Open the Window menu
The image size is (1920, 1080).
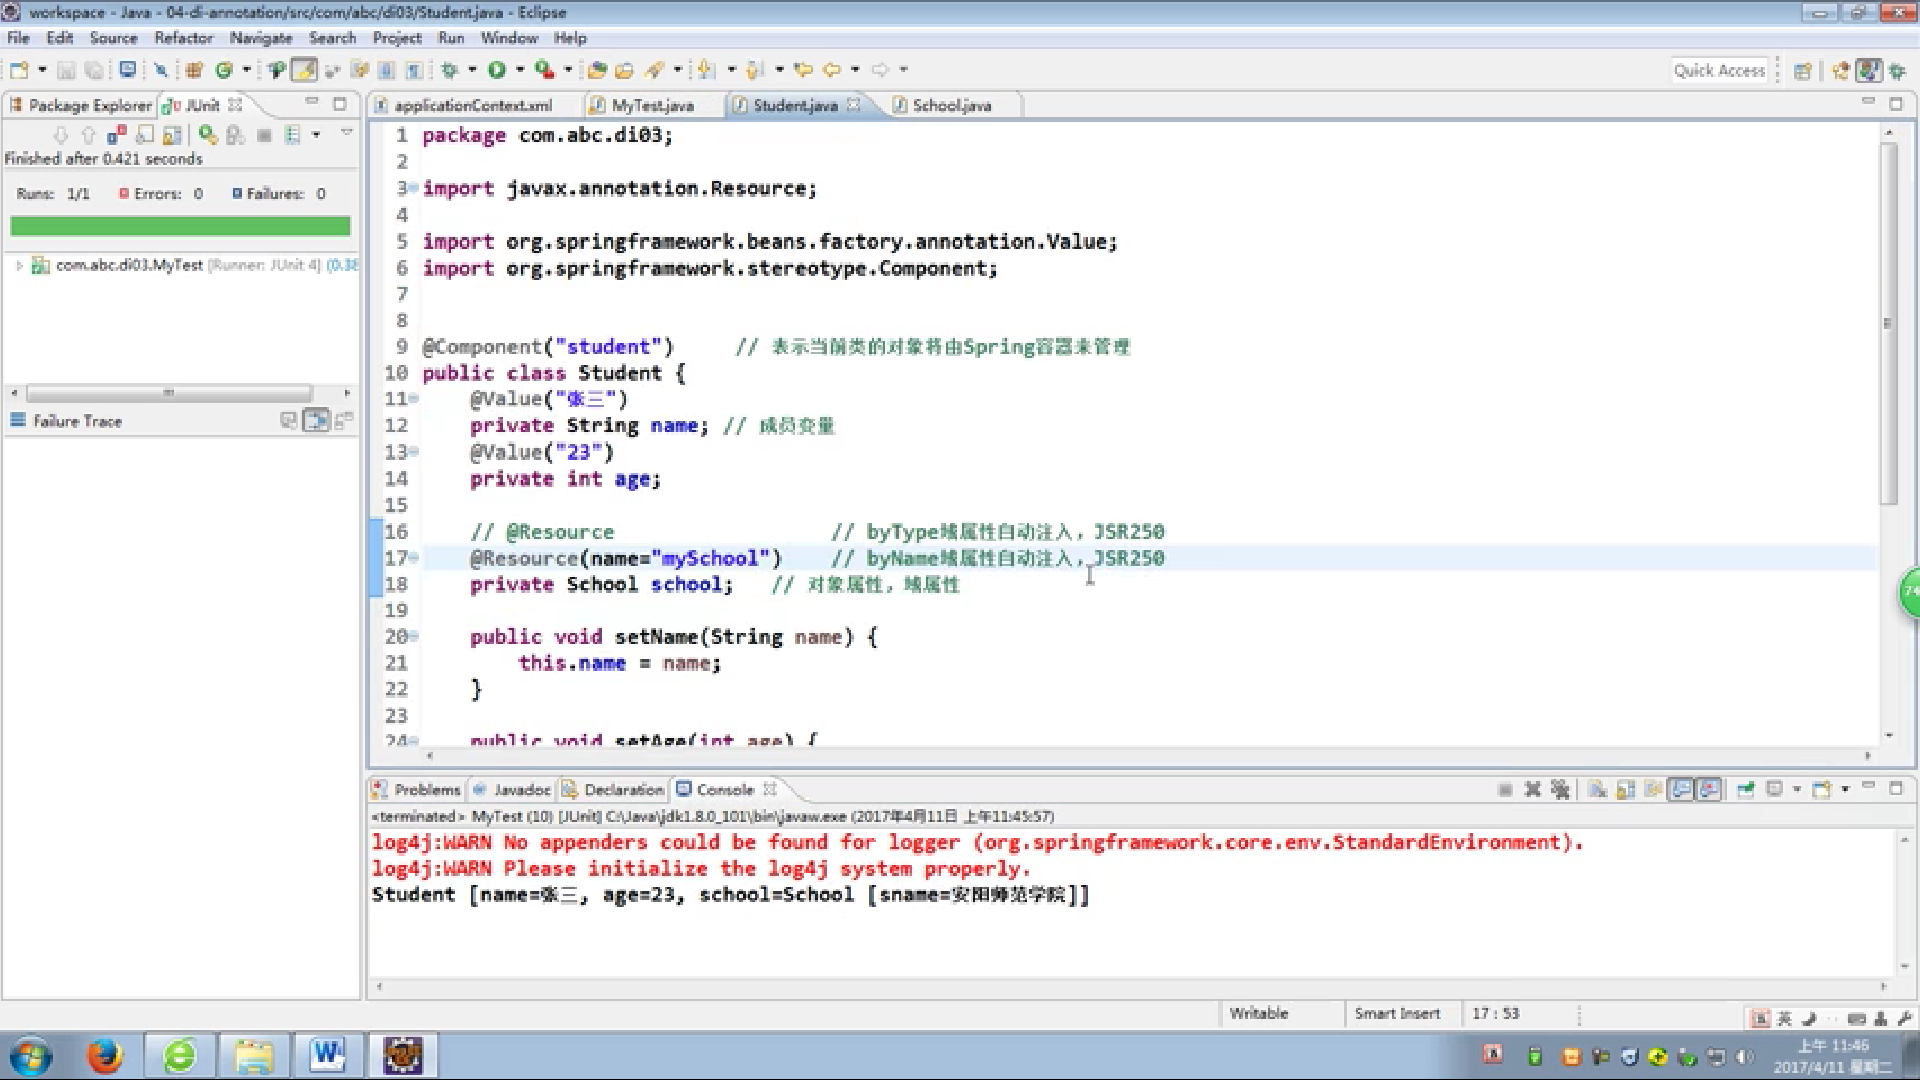pyautogui.click(x=509, y=38)
